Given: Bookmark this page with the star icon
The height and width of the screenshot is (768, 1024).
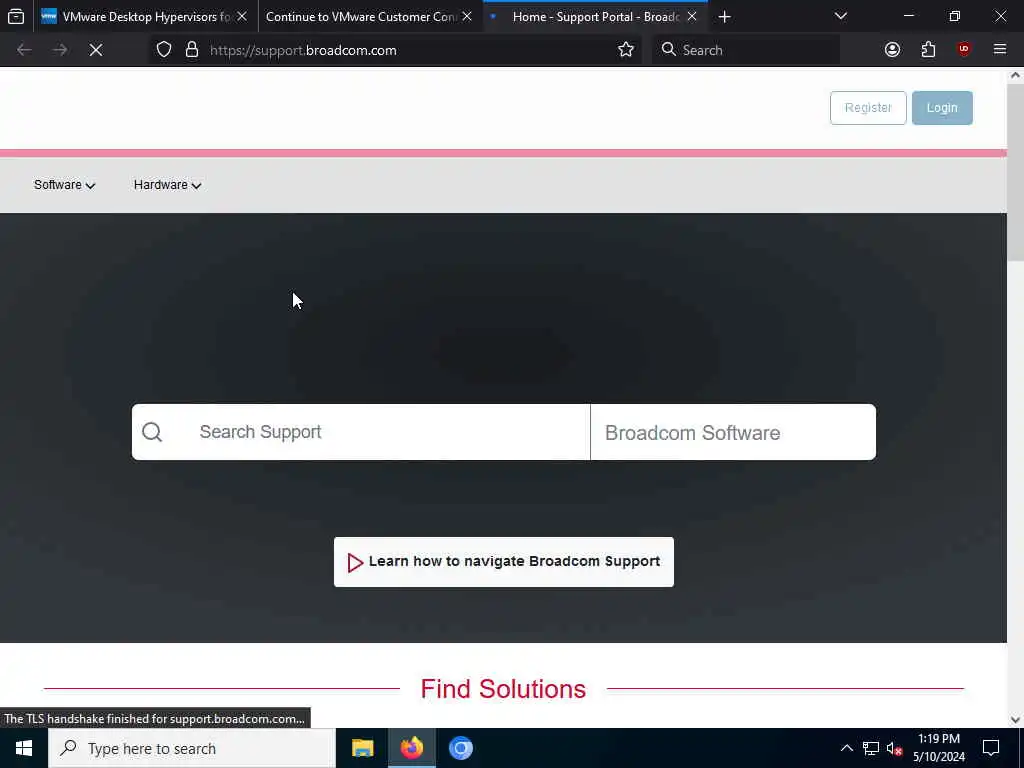Looking at the screenshot, I should [626, 50].
